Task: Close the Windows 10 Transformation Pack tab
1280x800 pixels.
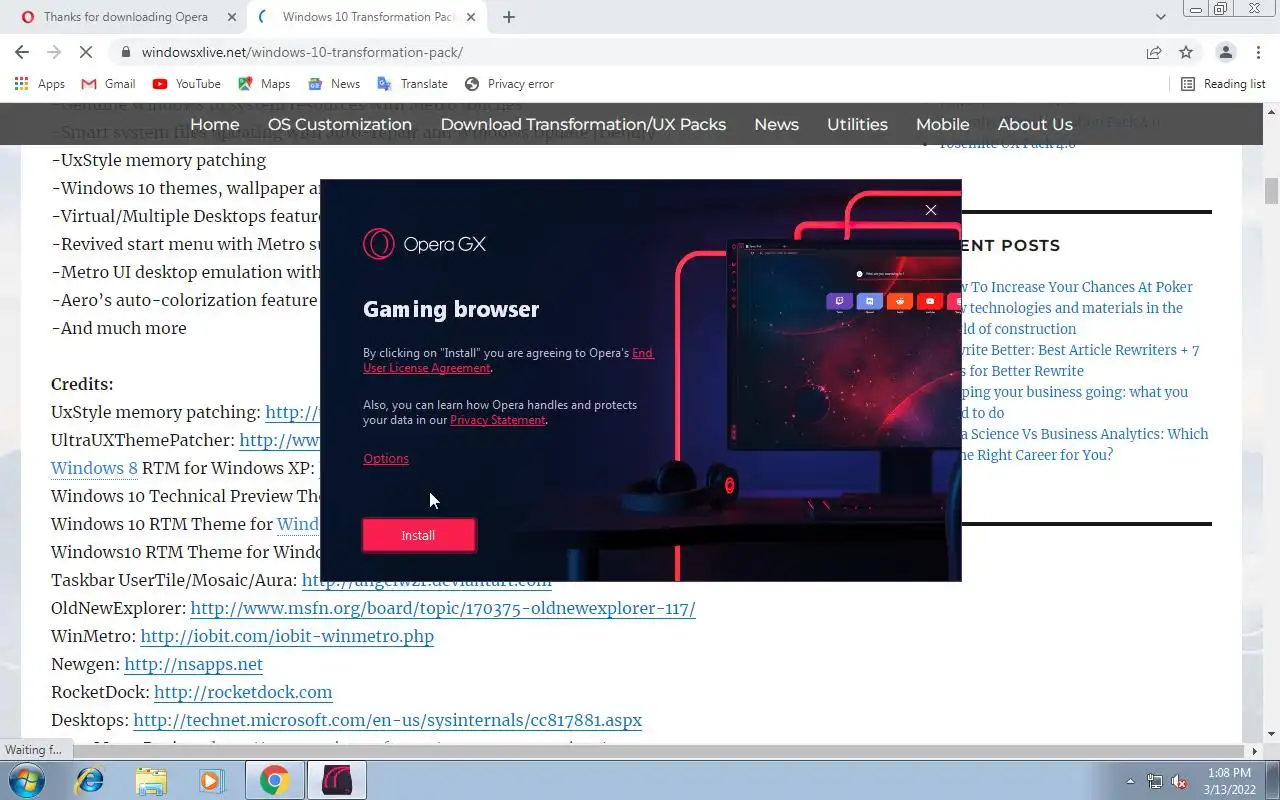Action: click(x=471, y=17)
